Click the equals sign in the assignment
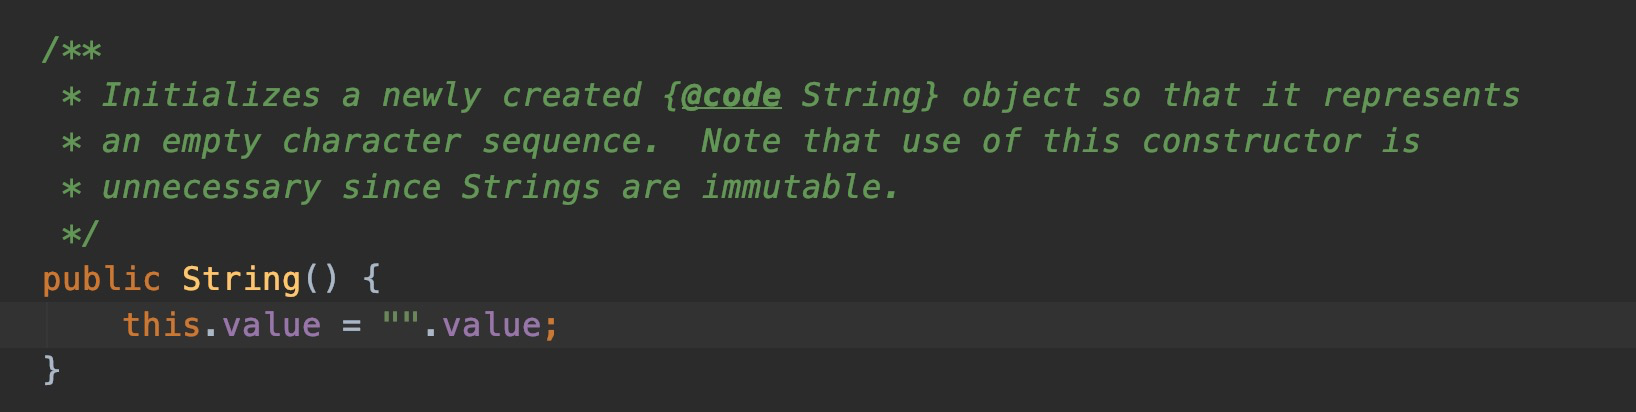 click(x=351, y=325)
